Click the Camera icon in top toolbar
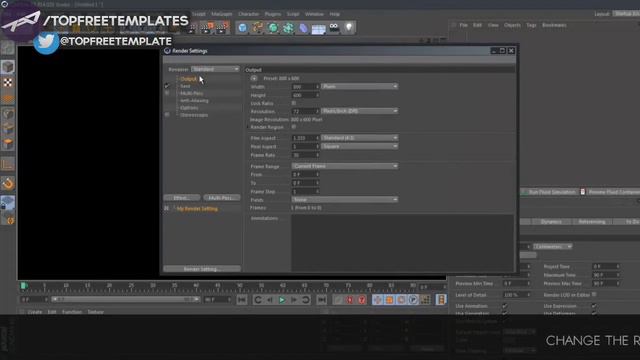Viewport: 640px width, 360px height. point(334,28)
